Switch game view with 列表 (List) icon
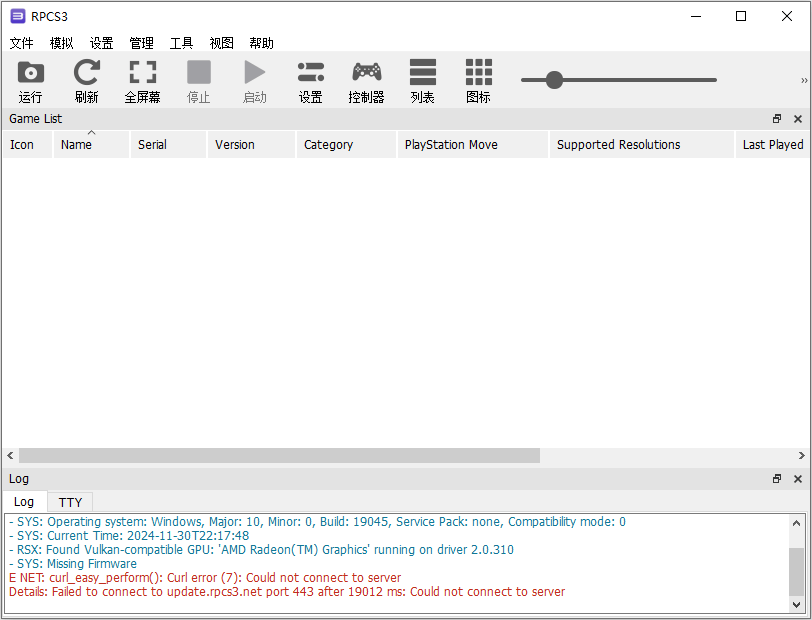This screenshot has height=620, width=812. (x=422, y=80)
